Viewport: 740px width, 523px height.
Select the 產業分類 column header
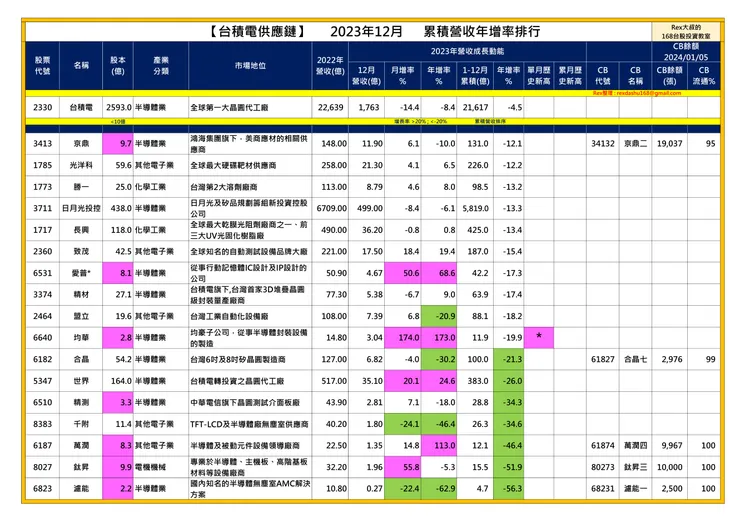point(161,66)
